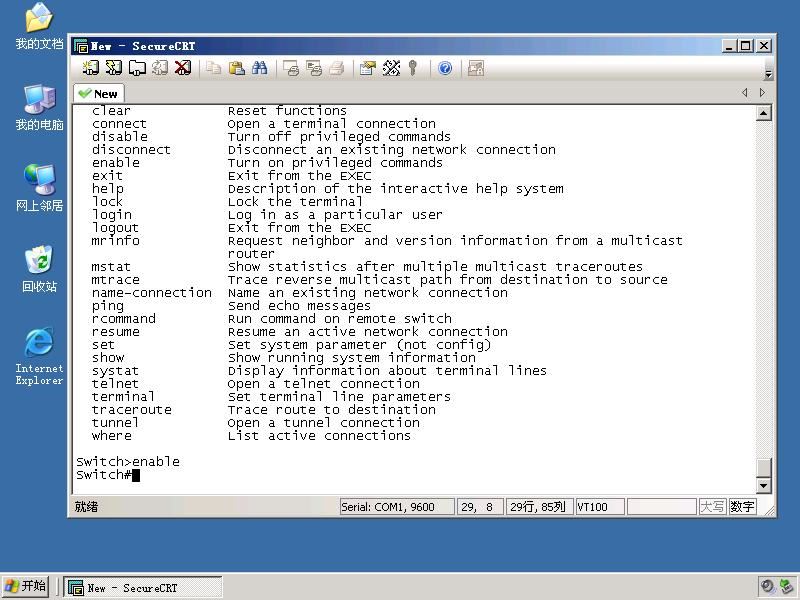Click 'Open a telnet connection' description
Screen dimensions: 800x600
click(x=323, y=384)
